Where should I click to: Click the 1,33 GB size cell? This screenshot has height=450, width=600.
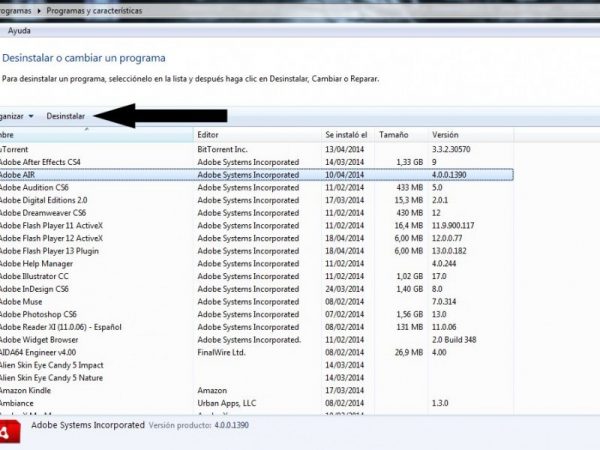[x=410, y=162]
